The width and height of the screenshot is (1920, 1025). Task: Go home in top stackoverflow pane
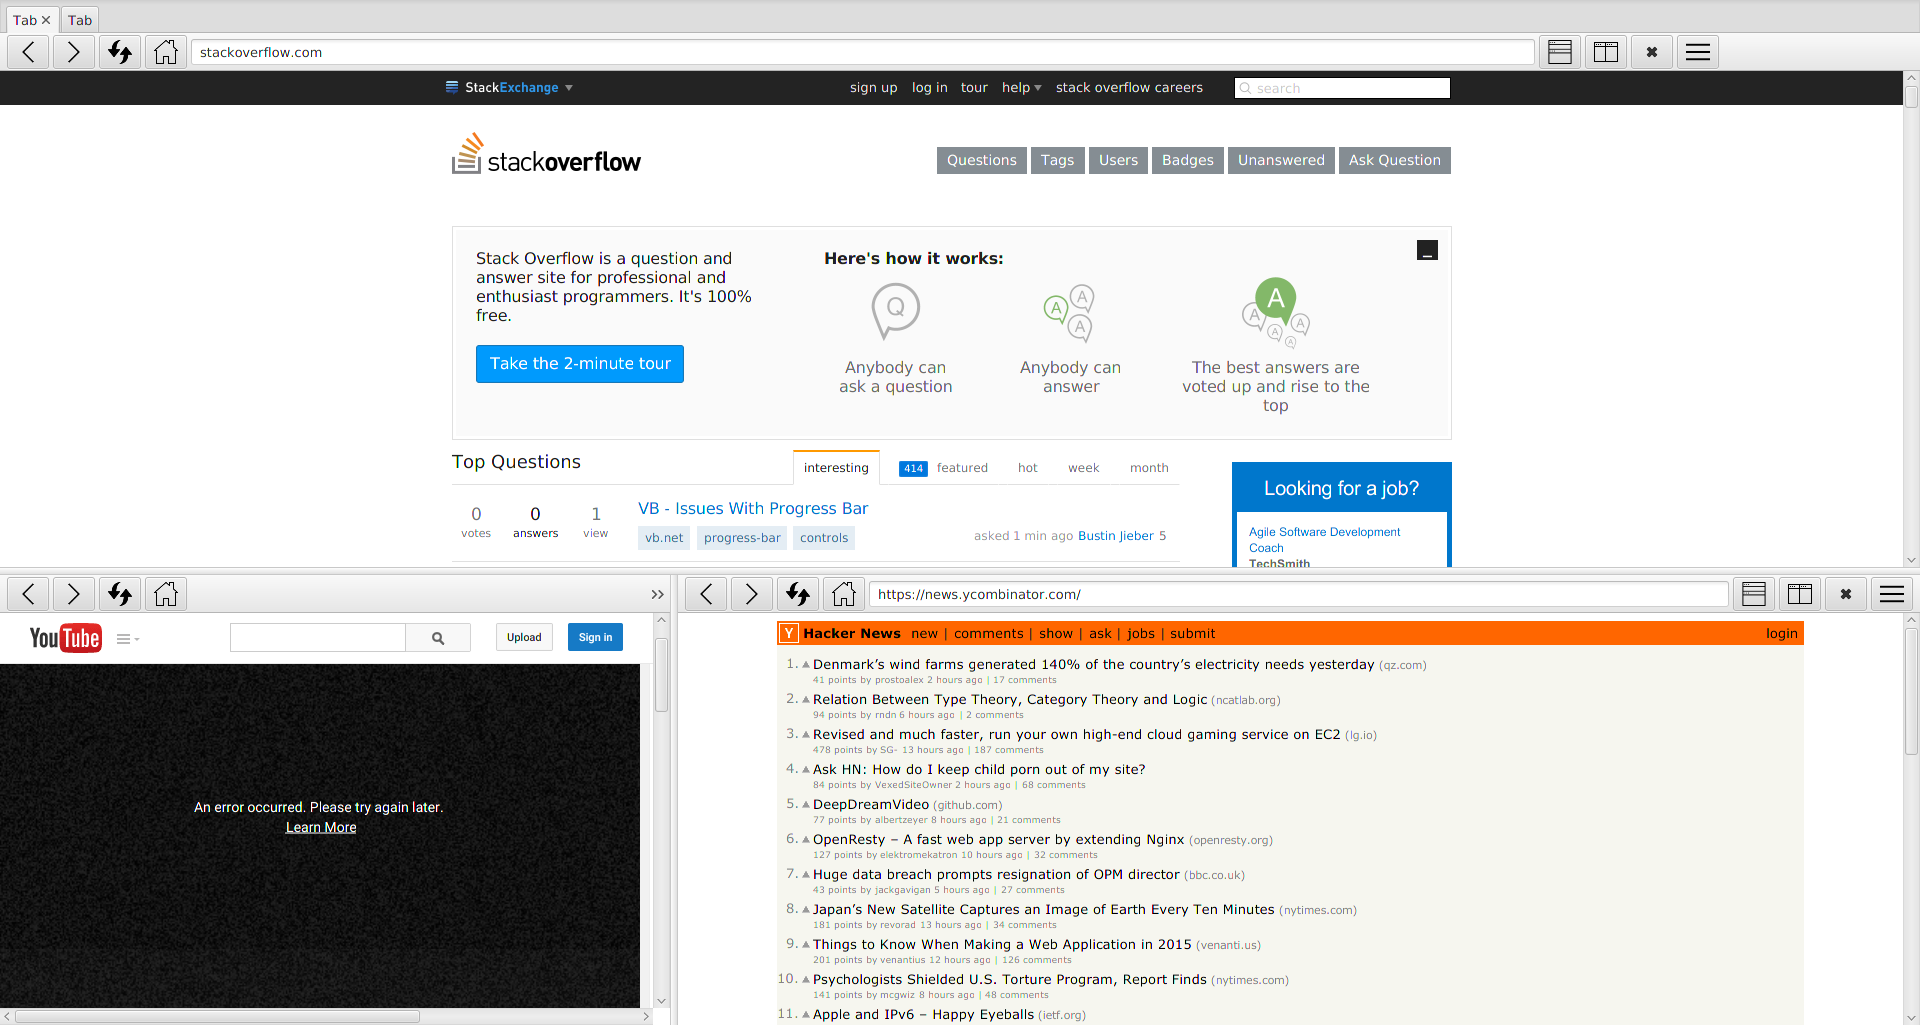click(x=166, y=52)
